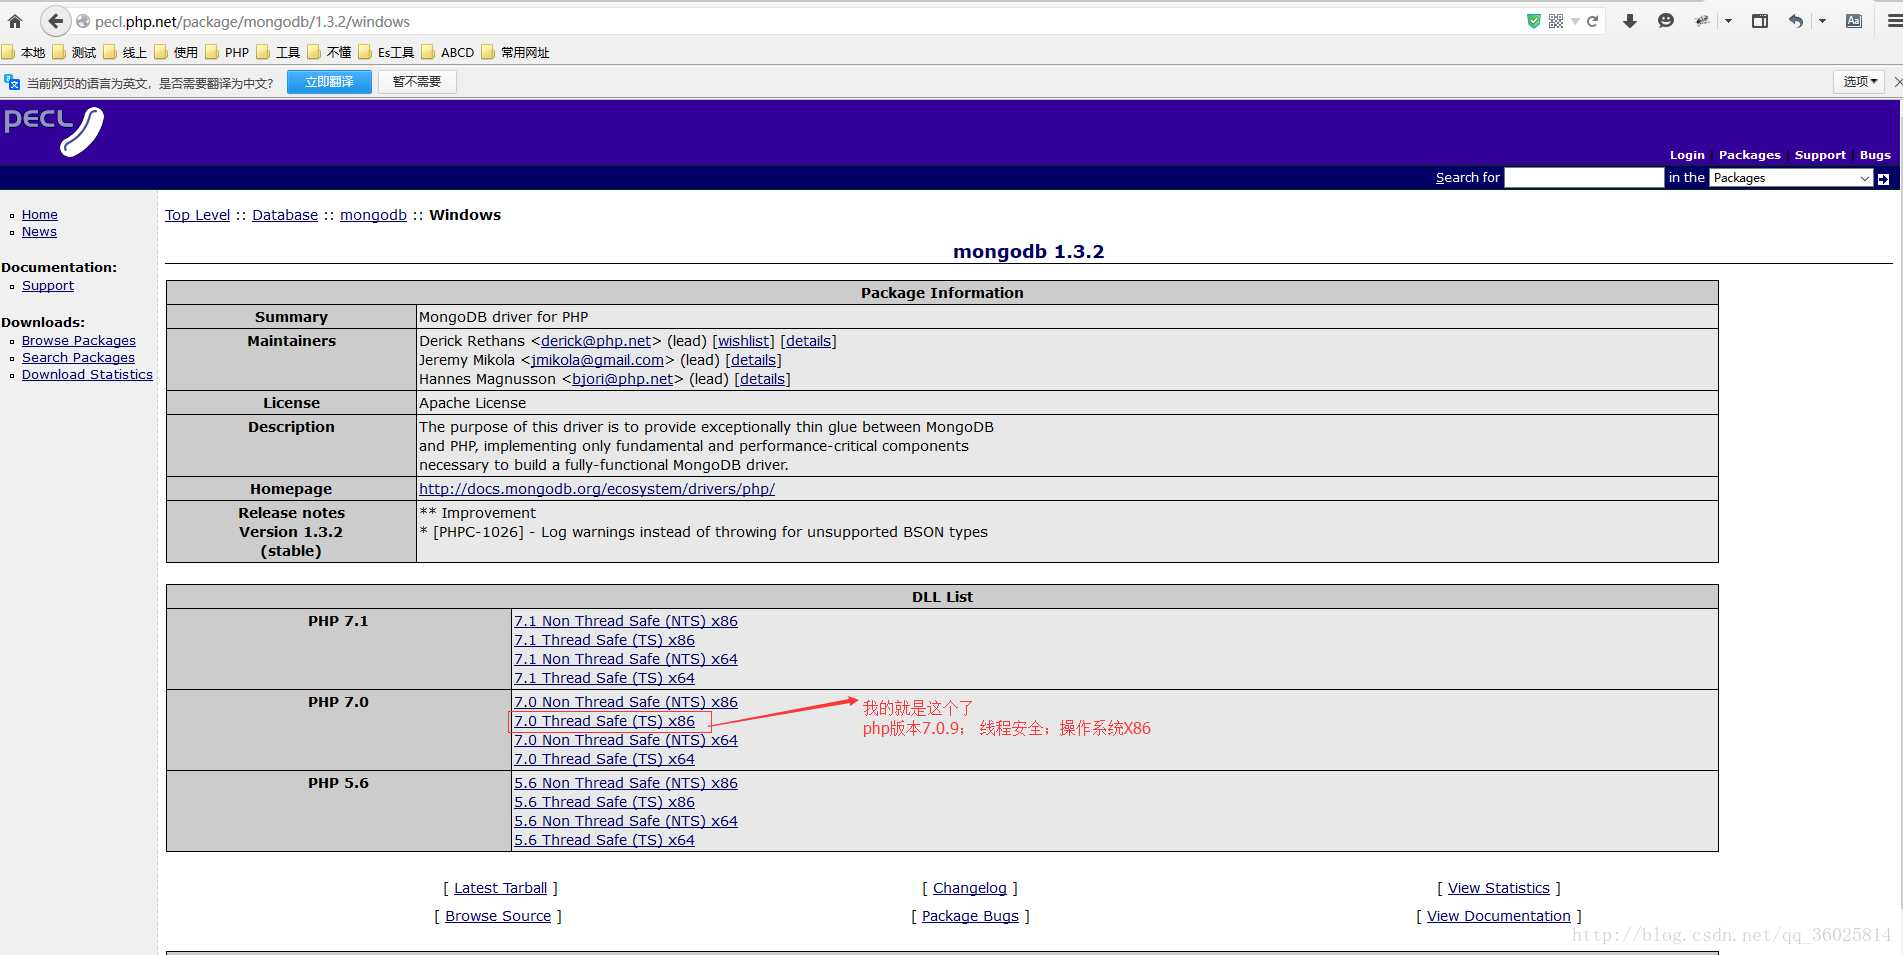The width and height of the screenshot is (1903, 955).
Task: Expand dropdown arrow beside the sparkle icon
Action: (1728, 21)
